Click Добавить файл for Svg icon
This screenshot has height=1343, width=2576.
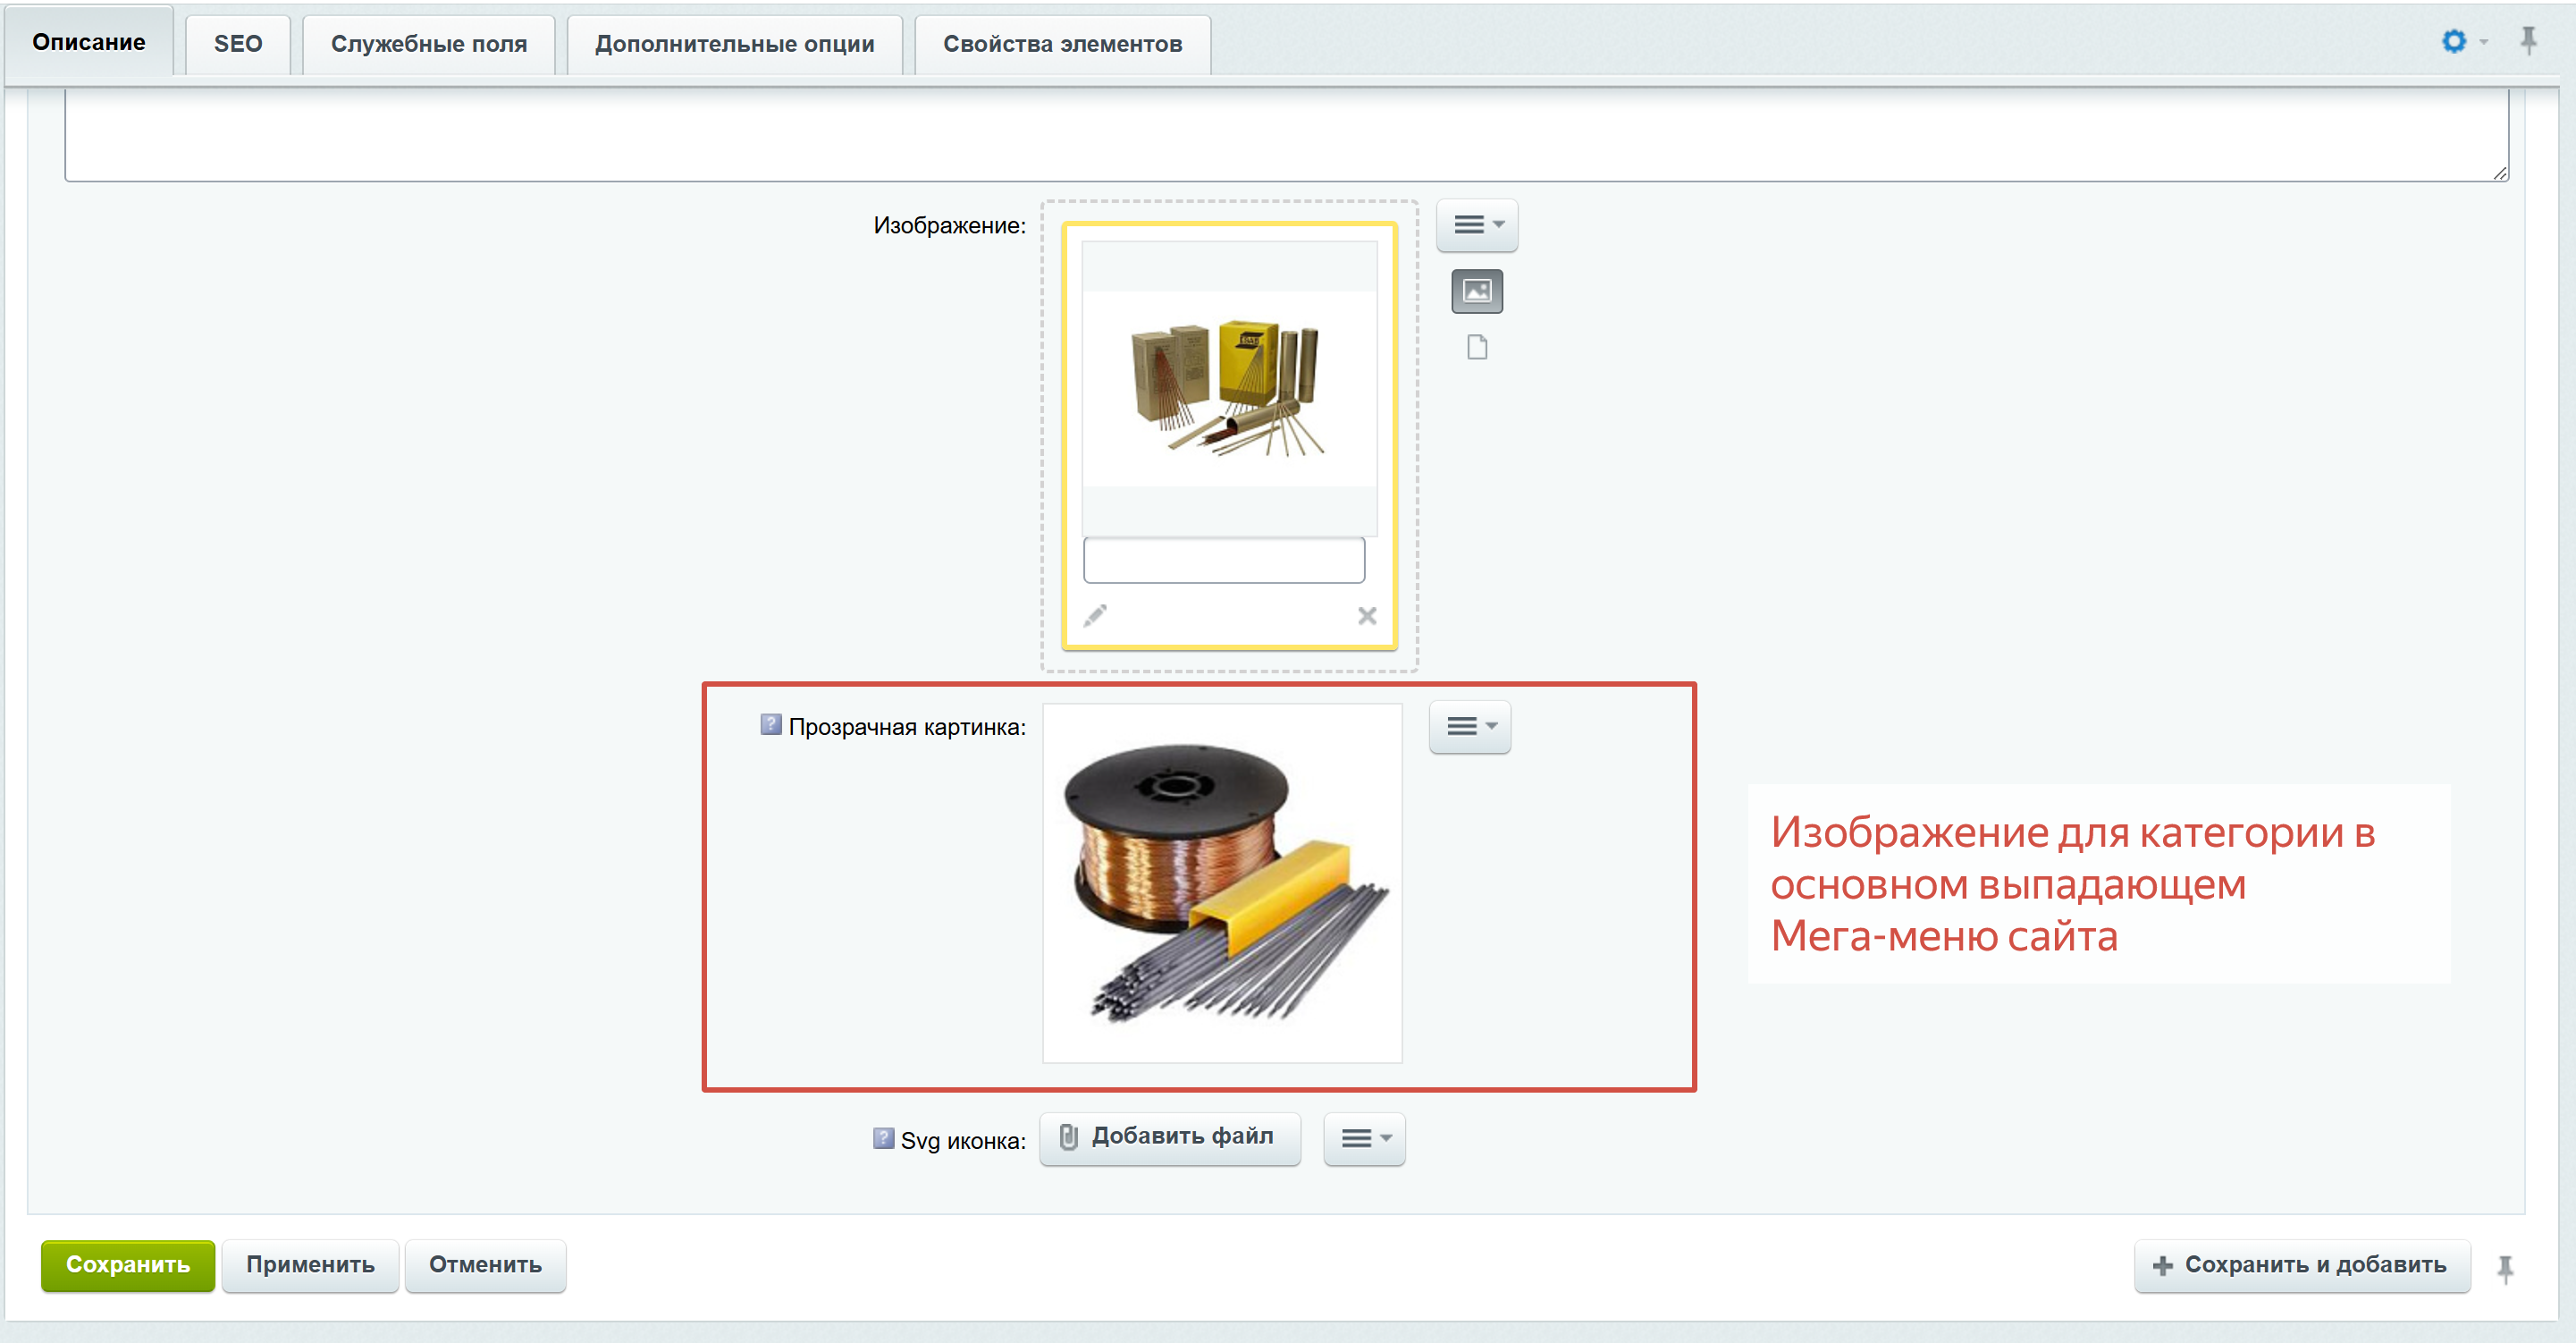click(x=1169, y=1137)
